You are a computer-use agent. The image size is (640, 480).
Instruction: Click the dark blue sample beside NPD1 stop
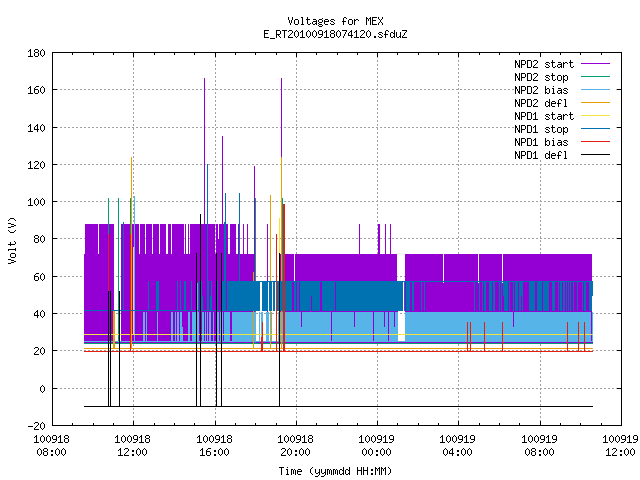[595, 129]
